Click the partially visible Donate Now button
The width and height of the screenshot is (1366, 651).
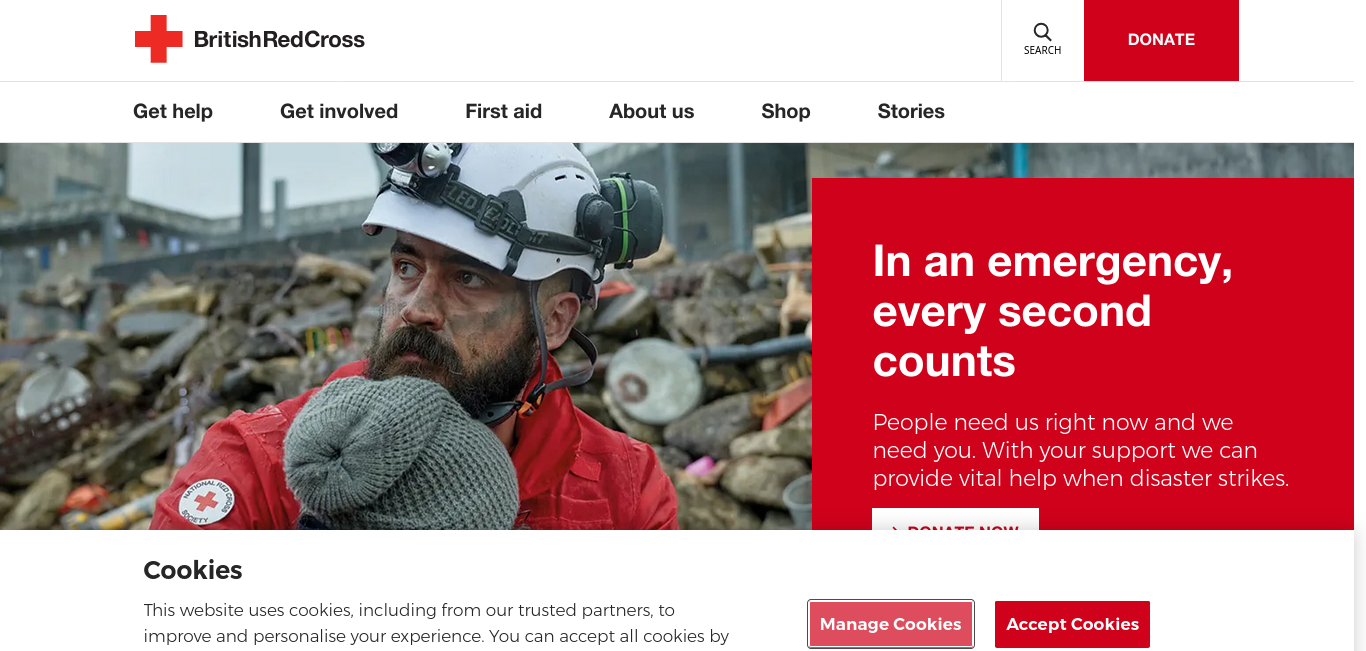(x=955, y=519)
